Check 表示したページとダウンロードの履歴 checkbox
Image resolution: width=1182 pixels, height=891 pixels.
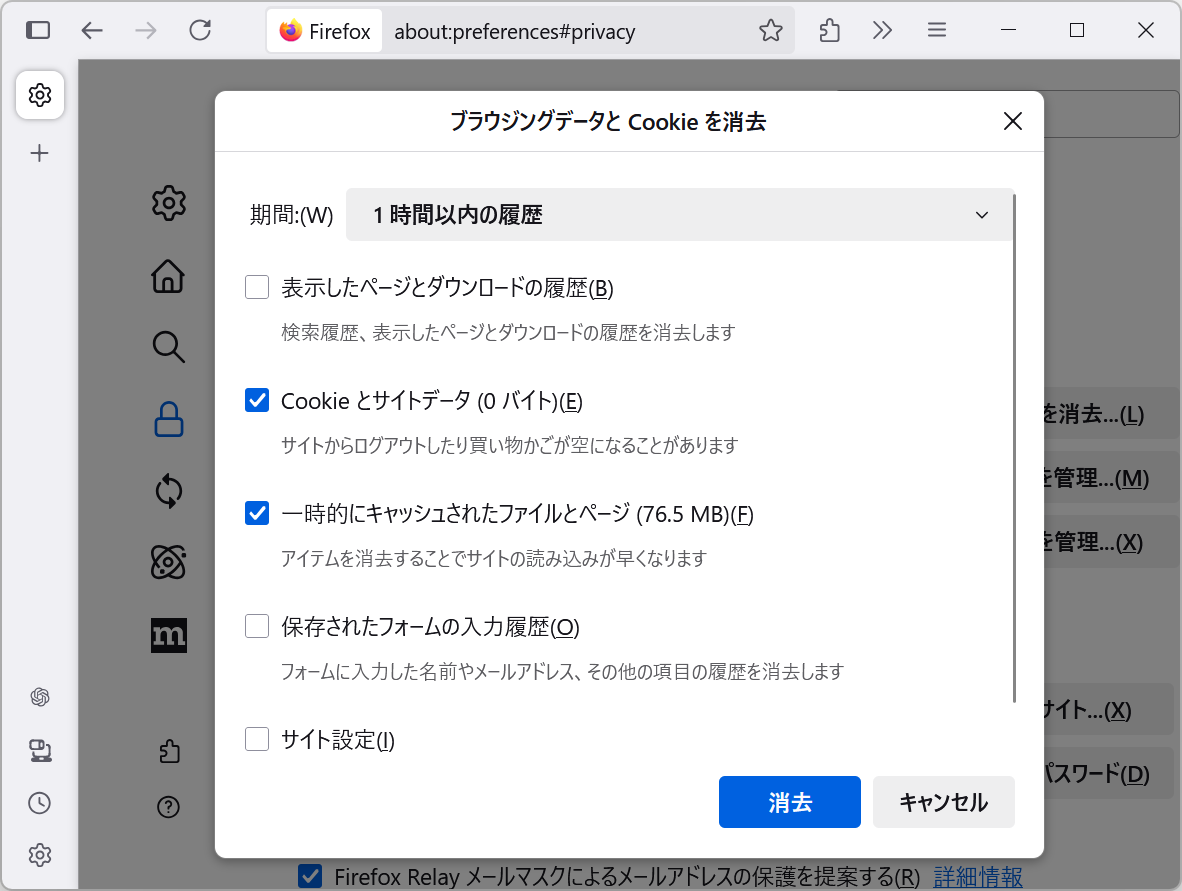pos(257,287)
